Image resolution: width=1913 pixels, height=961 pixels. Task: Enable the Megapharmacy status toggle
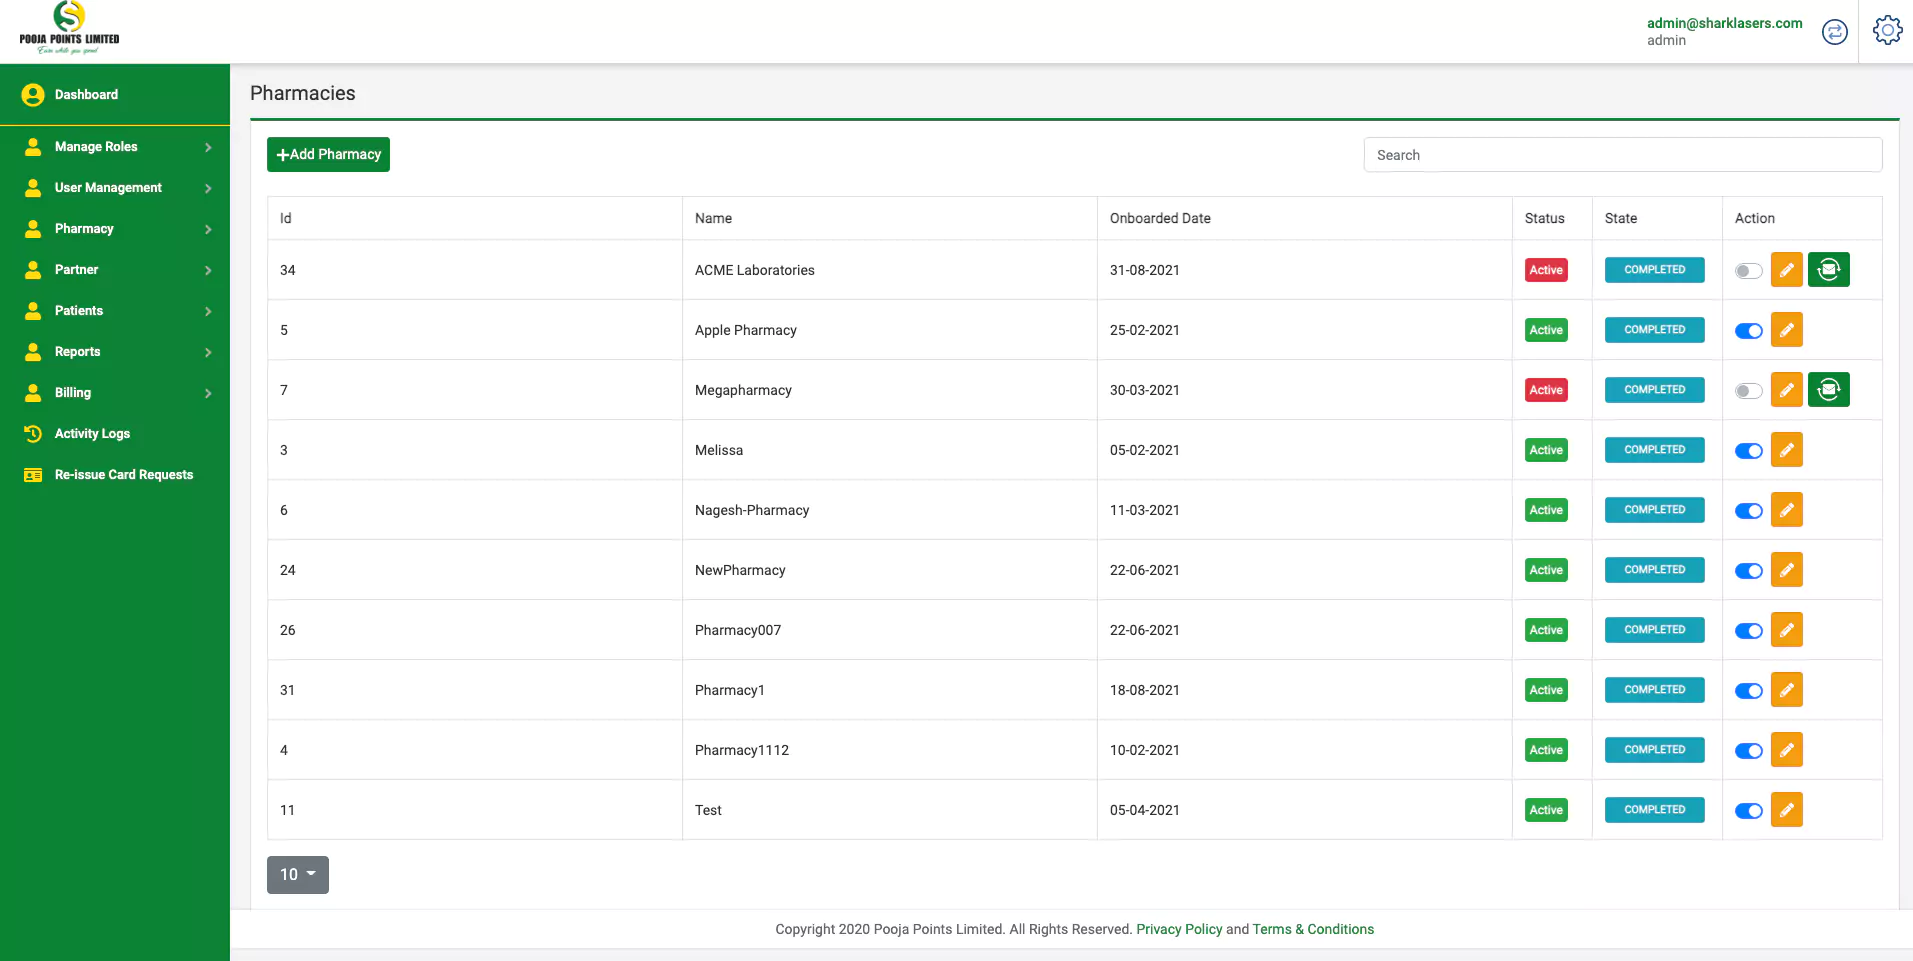point(1748,391)
